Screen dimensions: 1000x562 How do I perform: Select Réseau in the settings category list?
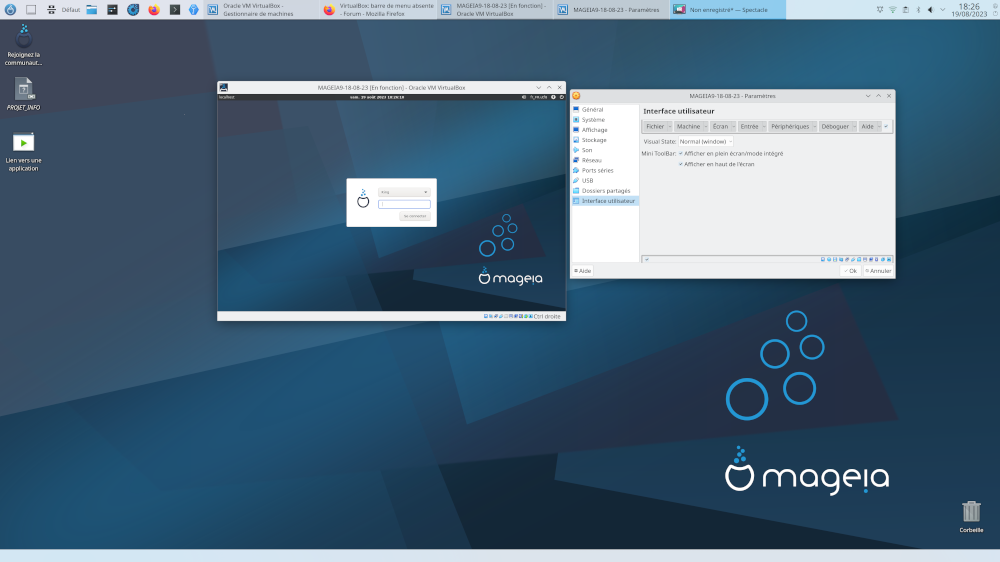[x=605, y=160]
